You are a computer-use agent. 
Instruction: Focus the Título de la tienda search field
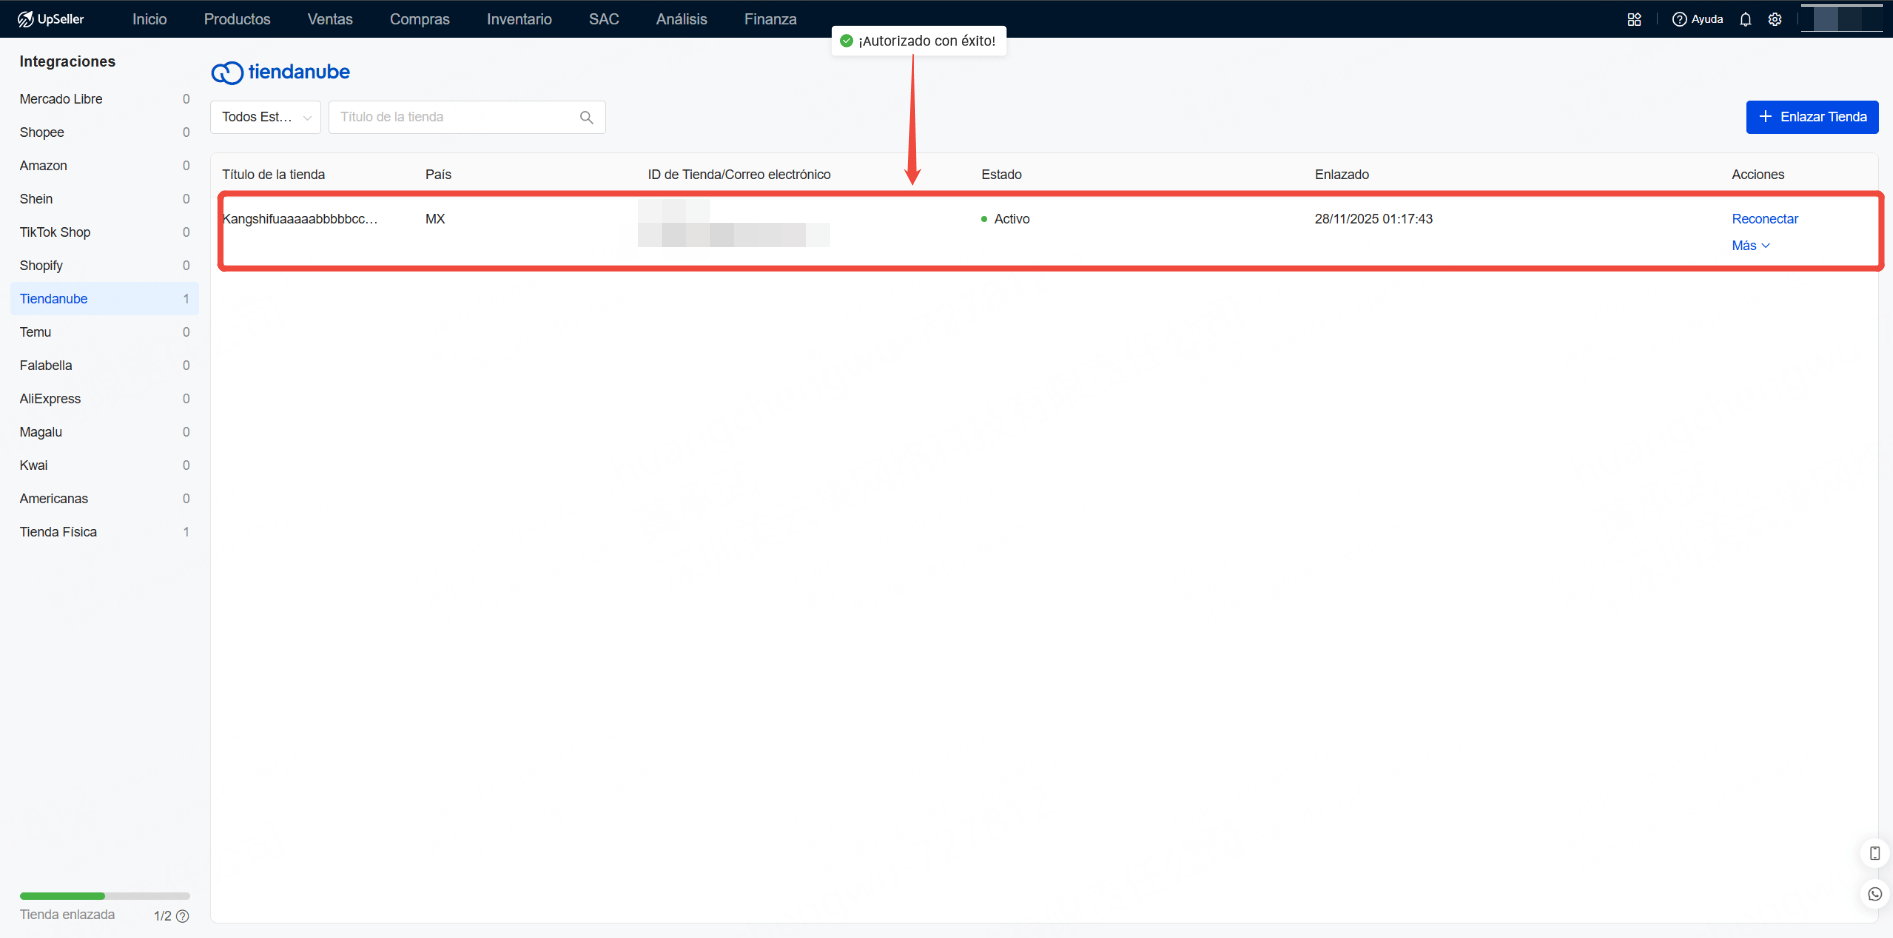click(x=455, y=117)
